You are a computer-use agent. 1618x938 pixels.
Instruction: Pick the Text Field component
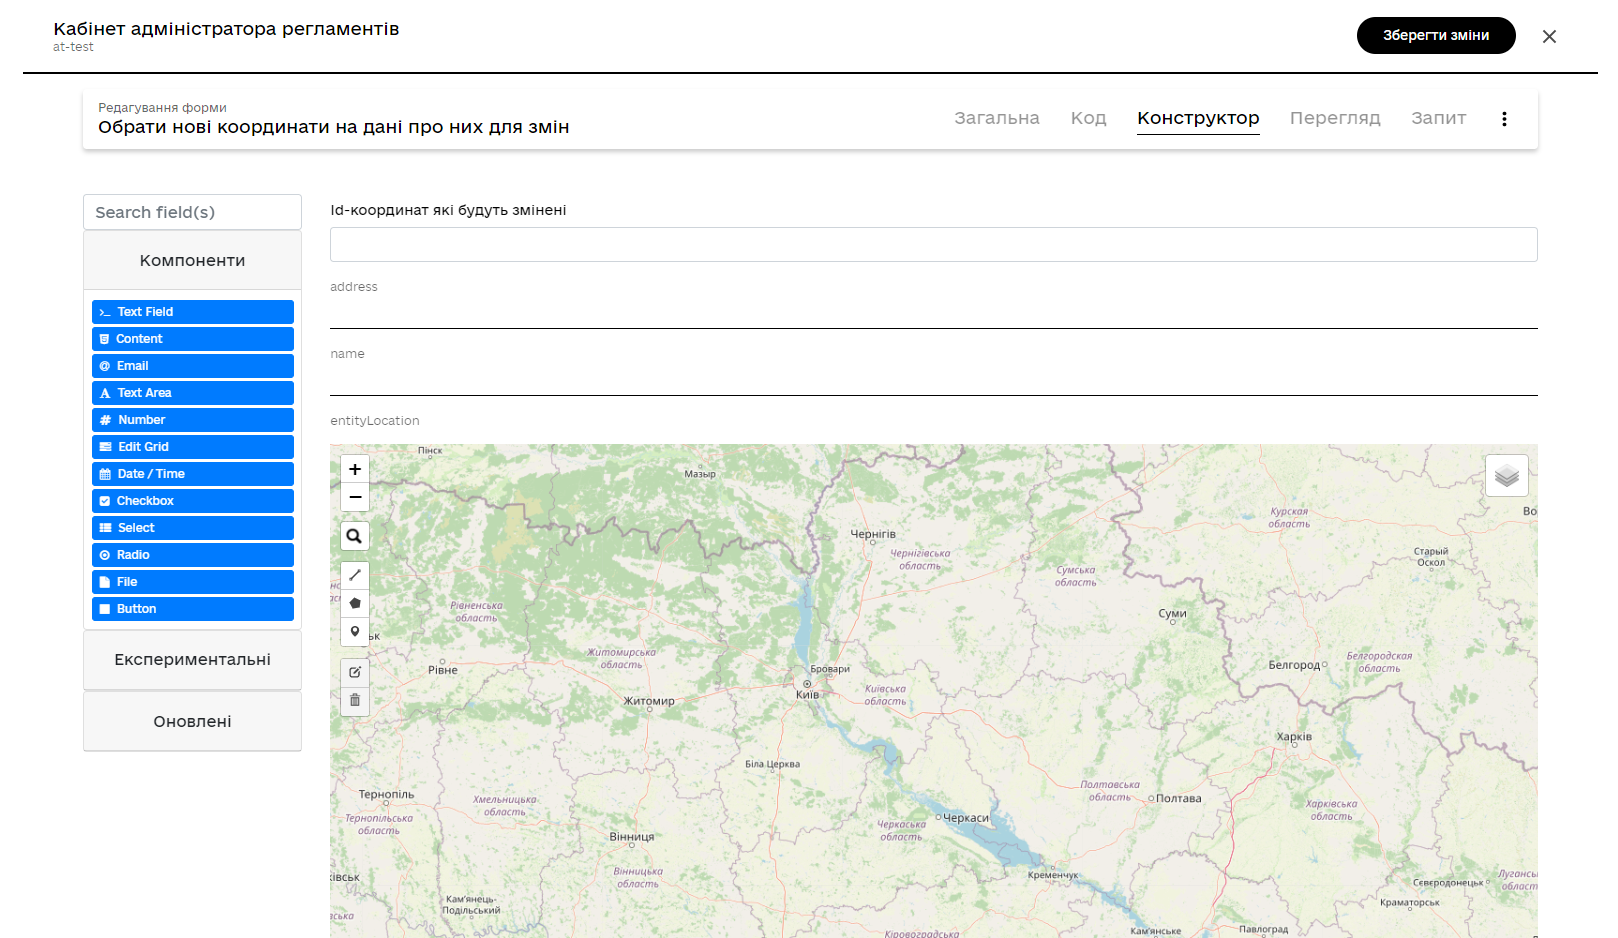(x=193, y=312)
